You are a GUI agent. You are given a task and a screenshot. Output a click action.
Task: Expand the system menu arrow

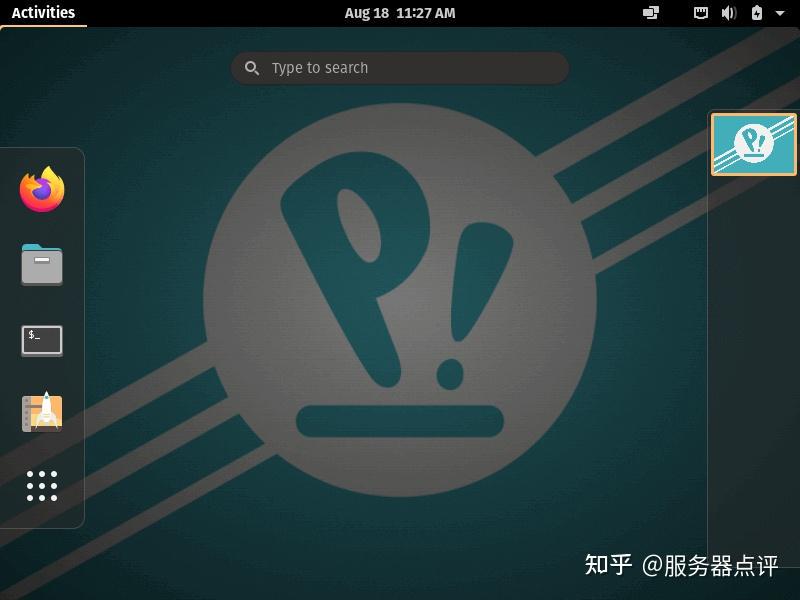point(780,13)
